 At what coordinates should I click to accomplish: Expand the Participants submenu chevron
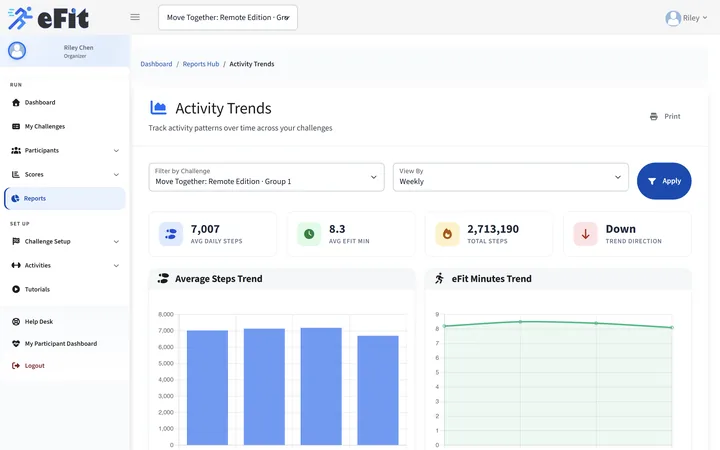click(x=116, y=151)
